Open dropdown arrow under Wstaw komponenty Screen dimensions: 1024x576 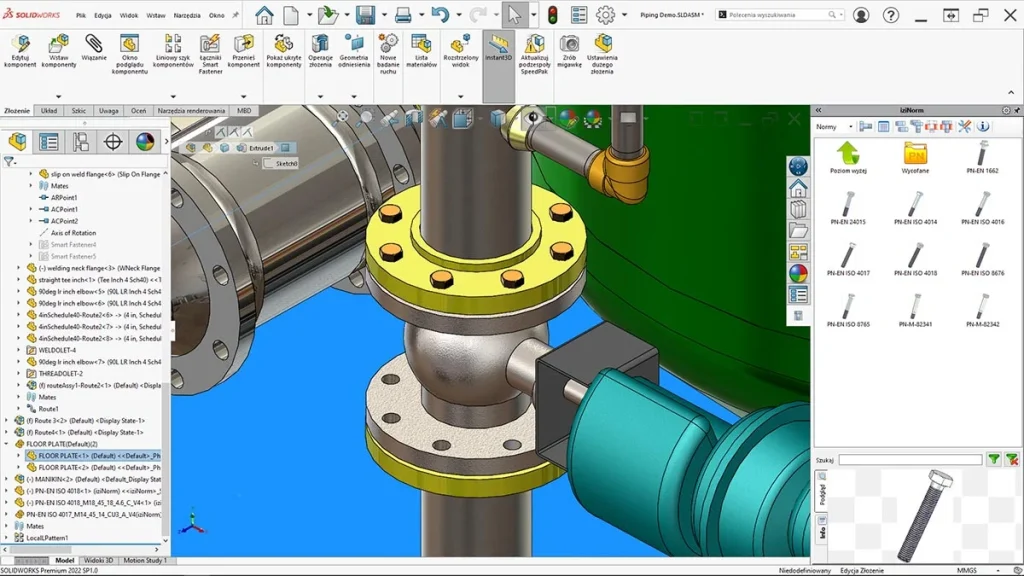(x=58, y=97)
